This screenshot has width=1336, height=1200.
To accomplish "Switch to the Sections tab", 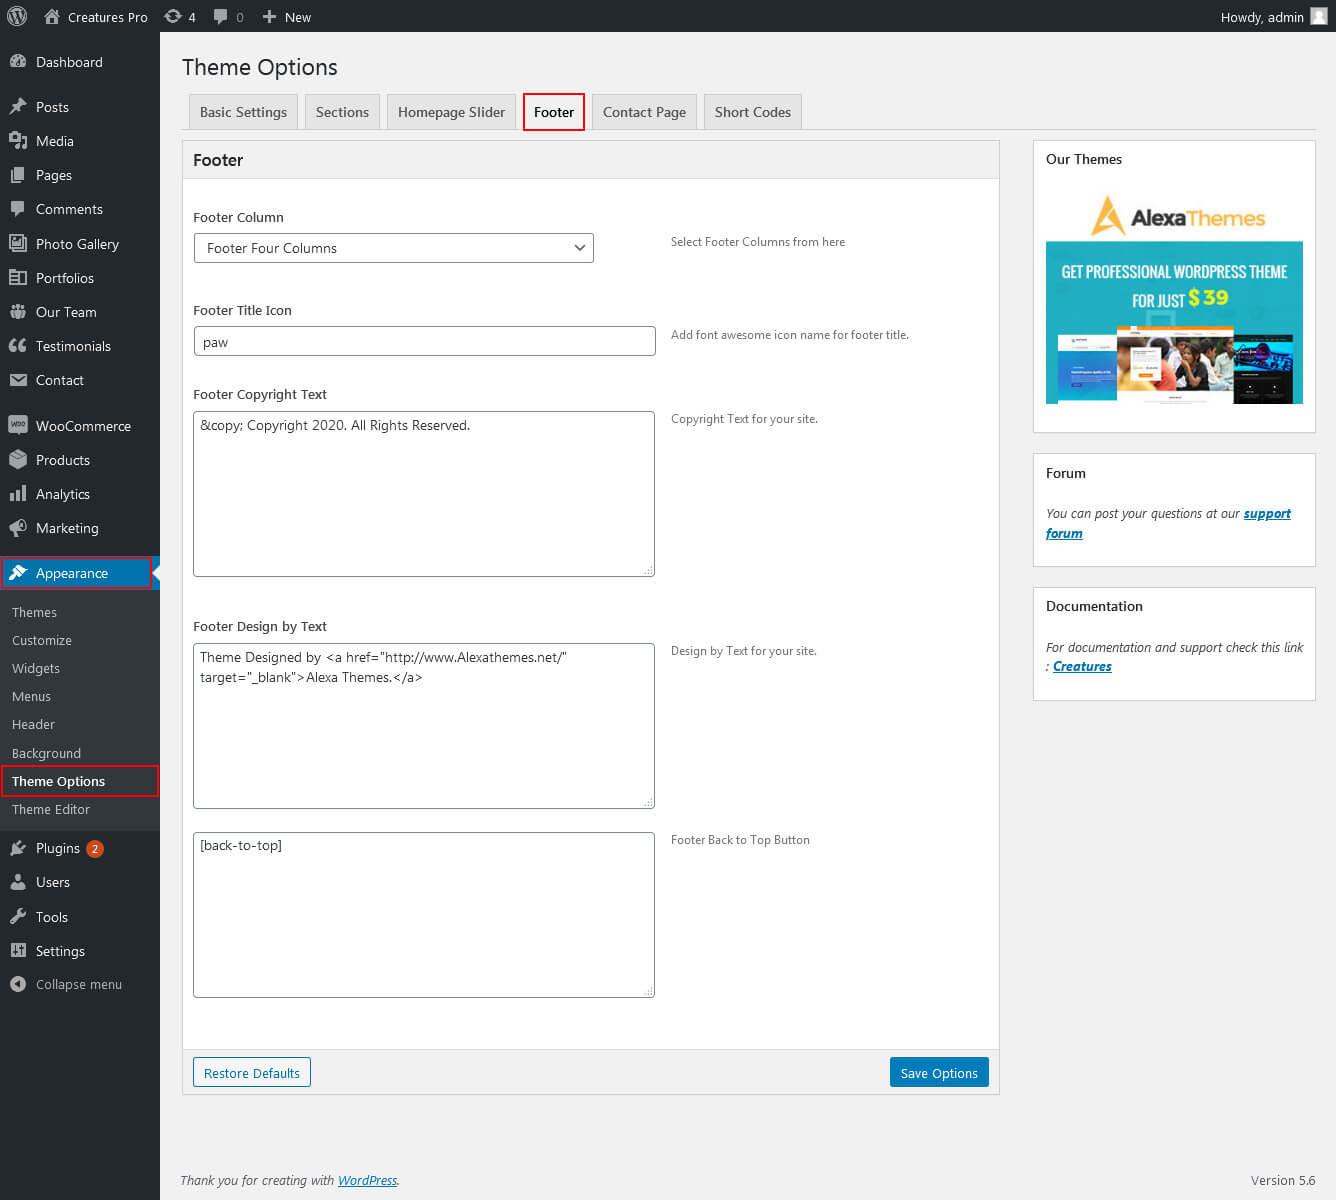I will pyautogui.click(x=342, y=112).
